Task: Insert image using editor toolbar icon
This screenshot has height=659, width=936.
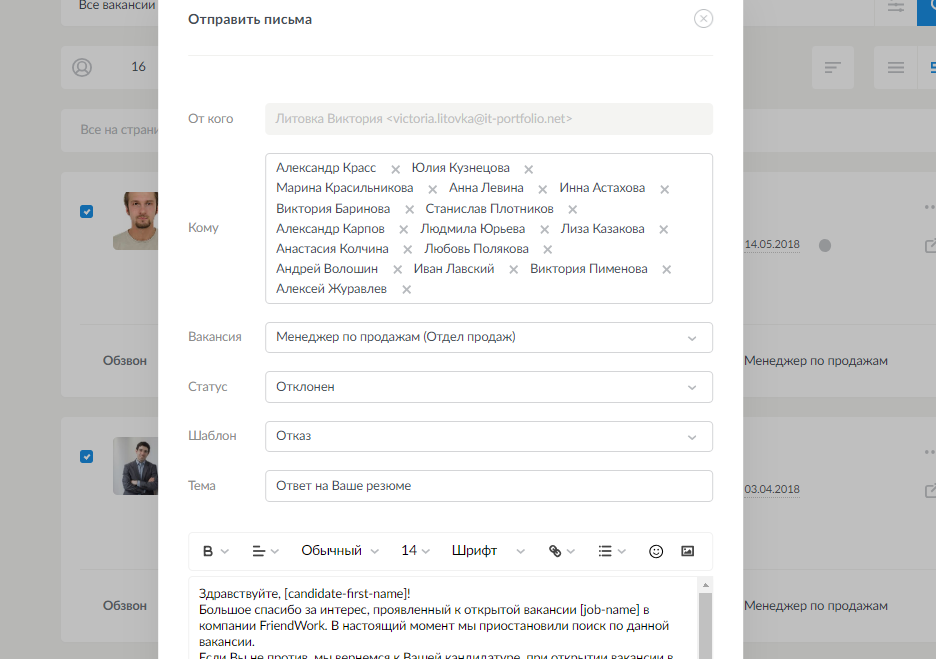Action: (687, 551)
